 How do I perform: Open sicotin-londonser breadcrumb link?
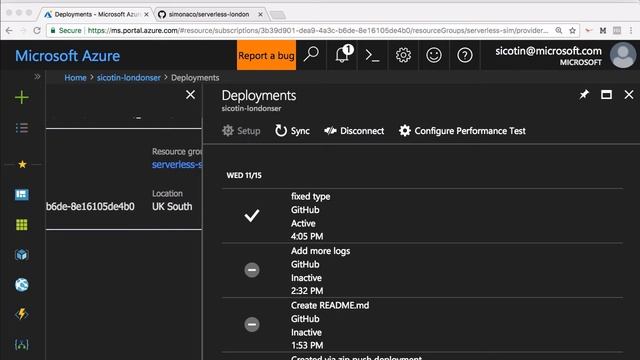click(129, 78)
